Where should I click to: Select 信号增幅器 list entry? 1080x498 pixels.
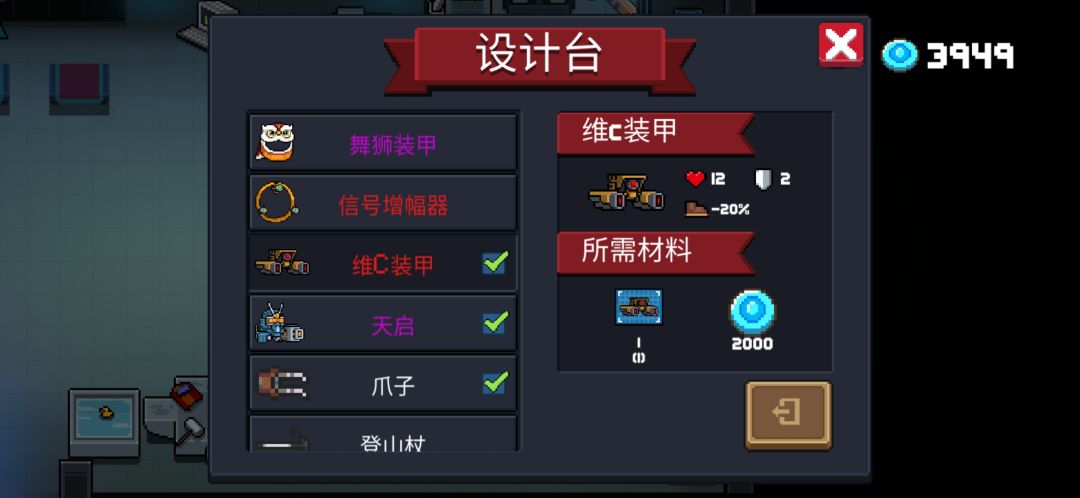pos(383,203)
